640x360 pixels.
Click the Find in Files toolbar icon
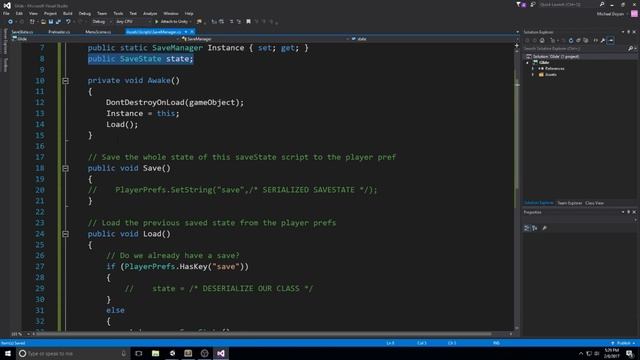pyautogui.click(x=199, y=22)
